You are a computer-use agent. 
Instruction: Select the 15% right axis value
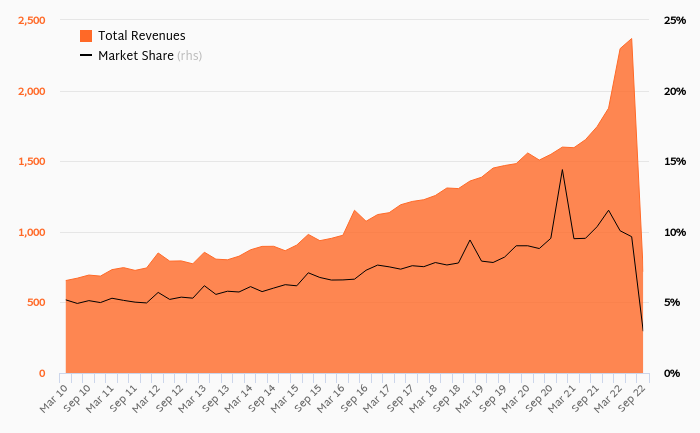[x=673, y=162]
